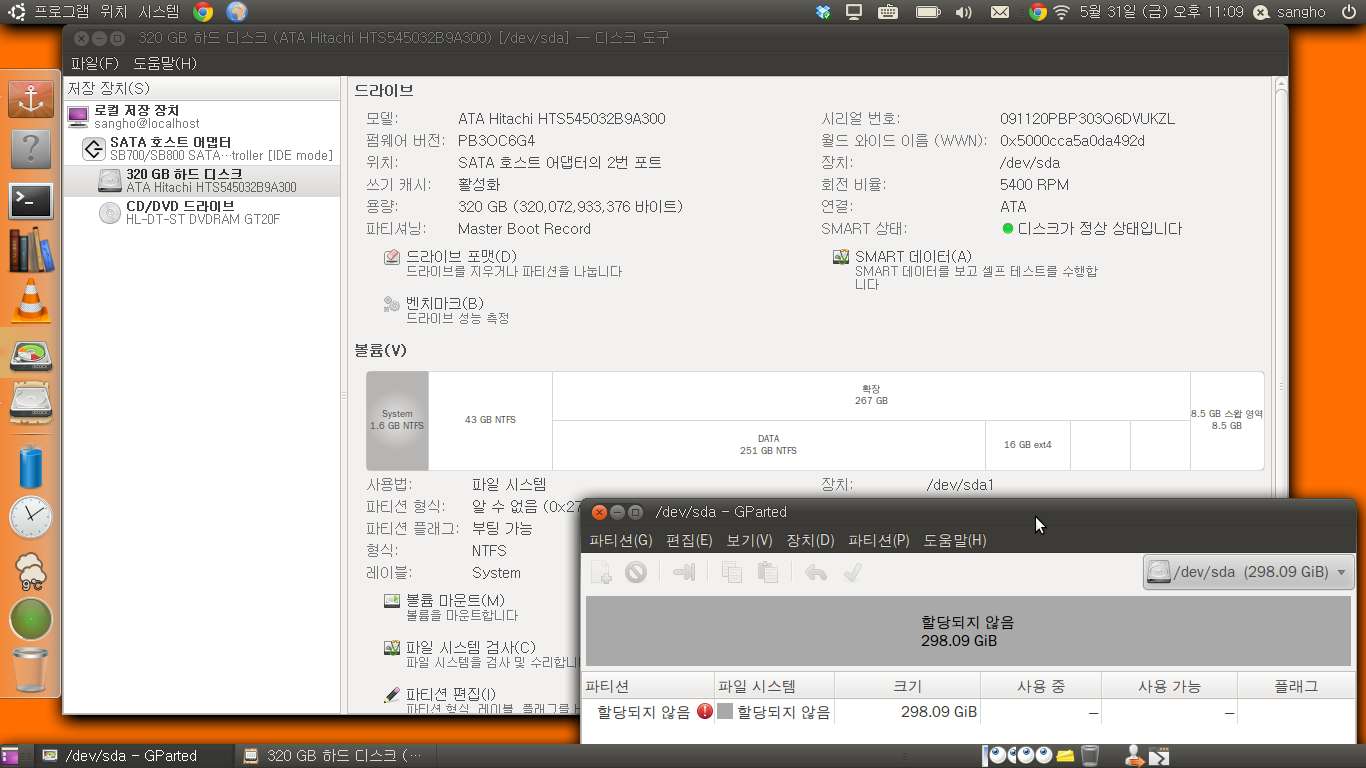The height and width of the screenshot is (768, 1366).
Task: Click the mail envelope tray icon
Action: (x=999, y=12)
